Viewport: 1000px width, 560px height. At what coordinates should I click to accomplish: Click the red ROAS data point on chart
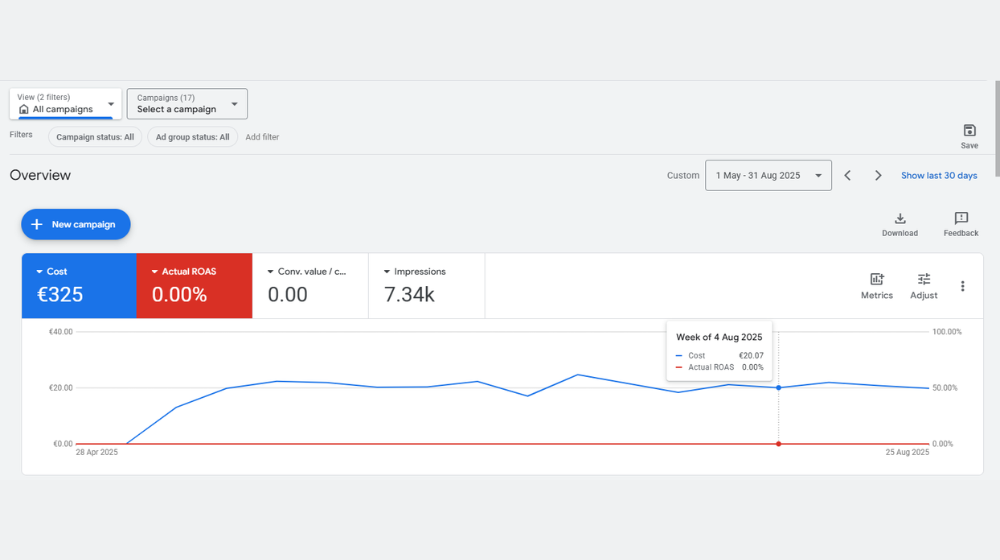[x=778, y=444]
